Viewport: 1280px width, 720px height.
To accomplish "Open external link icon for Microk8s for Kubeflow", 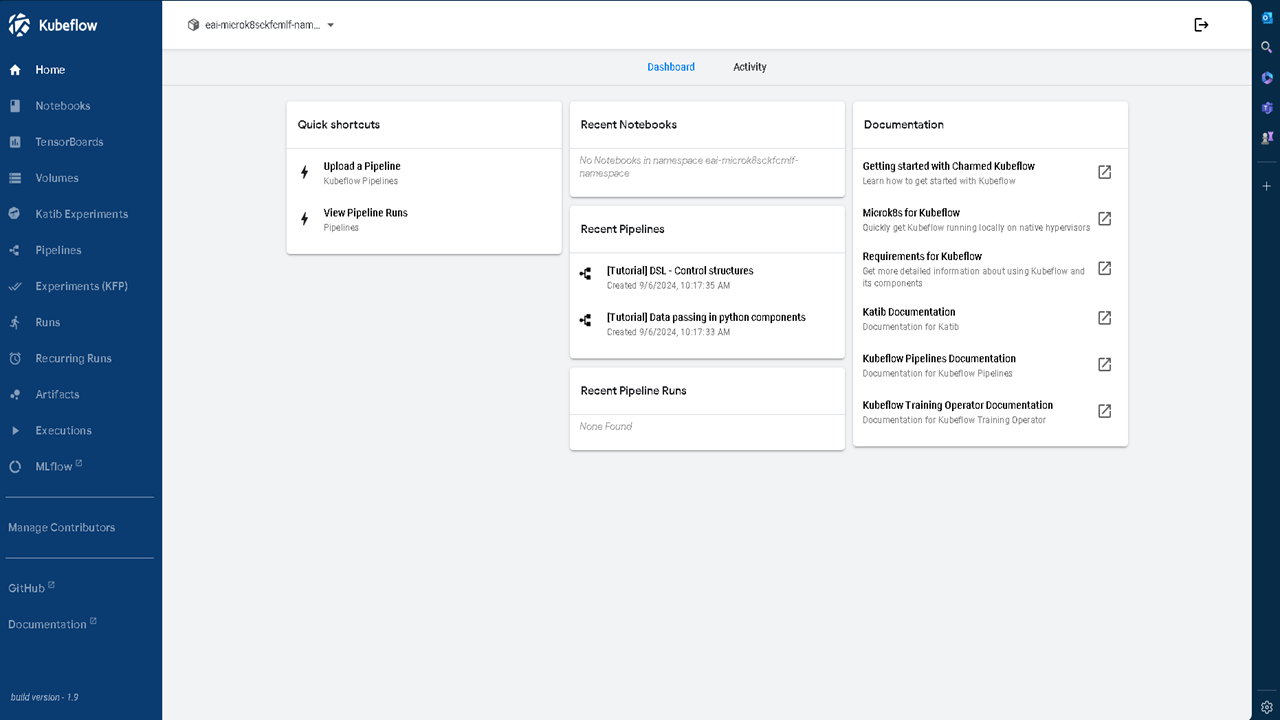I will tap(1105, 218).
